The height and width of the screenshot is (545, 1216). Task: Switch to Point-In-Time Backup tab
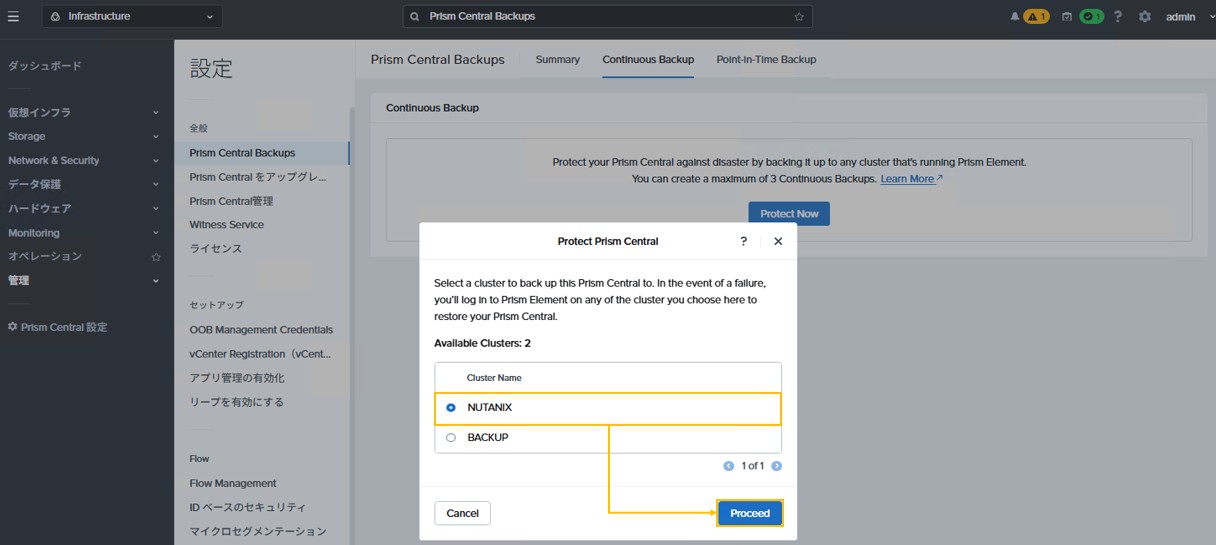[x=766, y=60]
